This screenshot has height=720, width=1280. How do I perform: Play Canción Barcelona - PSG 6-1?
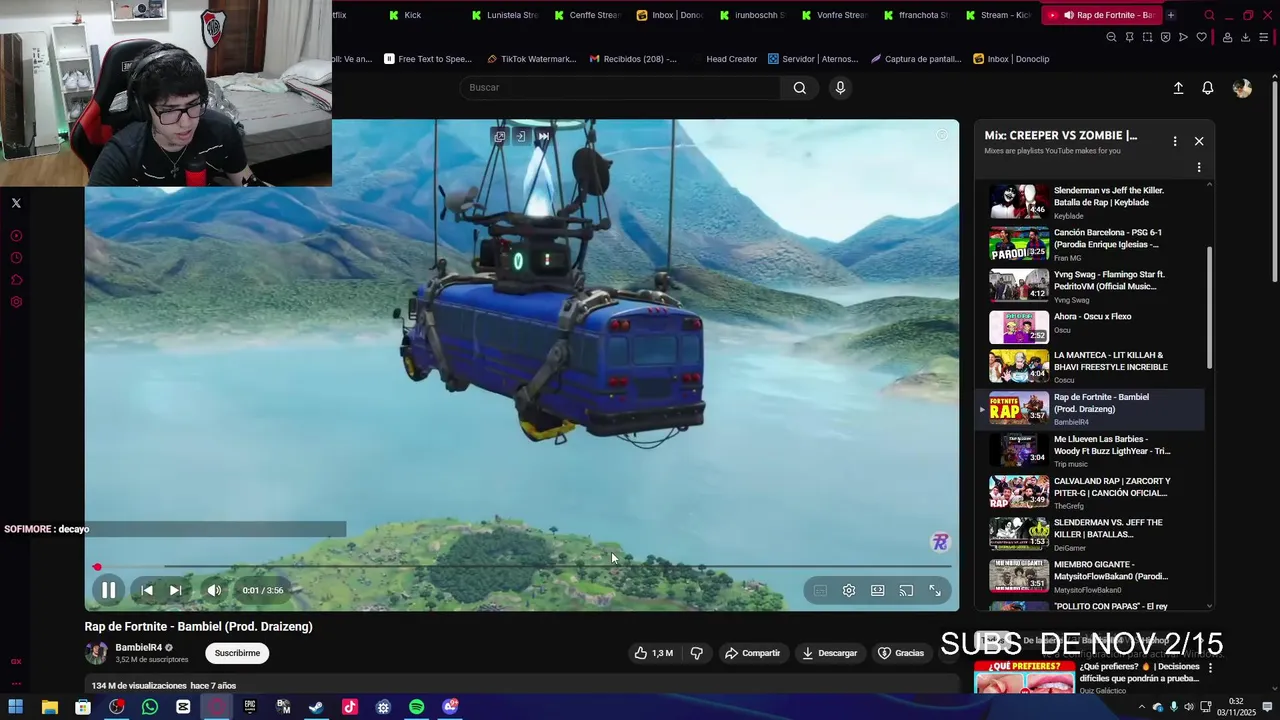(1090, 244)
